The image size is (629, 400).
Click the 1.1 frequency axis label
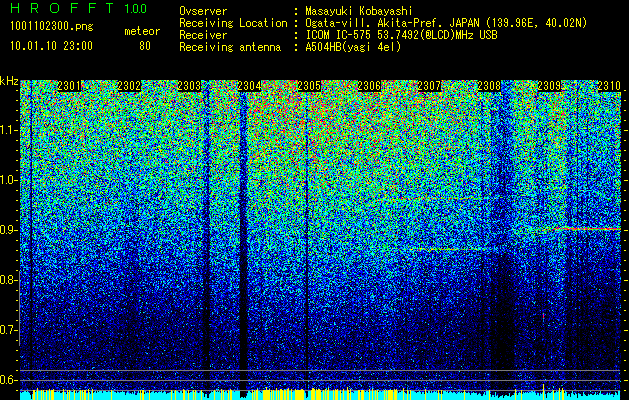(x=9, y=130)
